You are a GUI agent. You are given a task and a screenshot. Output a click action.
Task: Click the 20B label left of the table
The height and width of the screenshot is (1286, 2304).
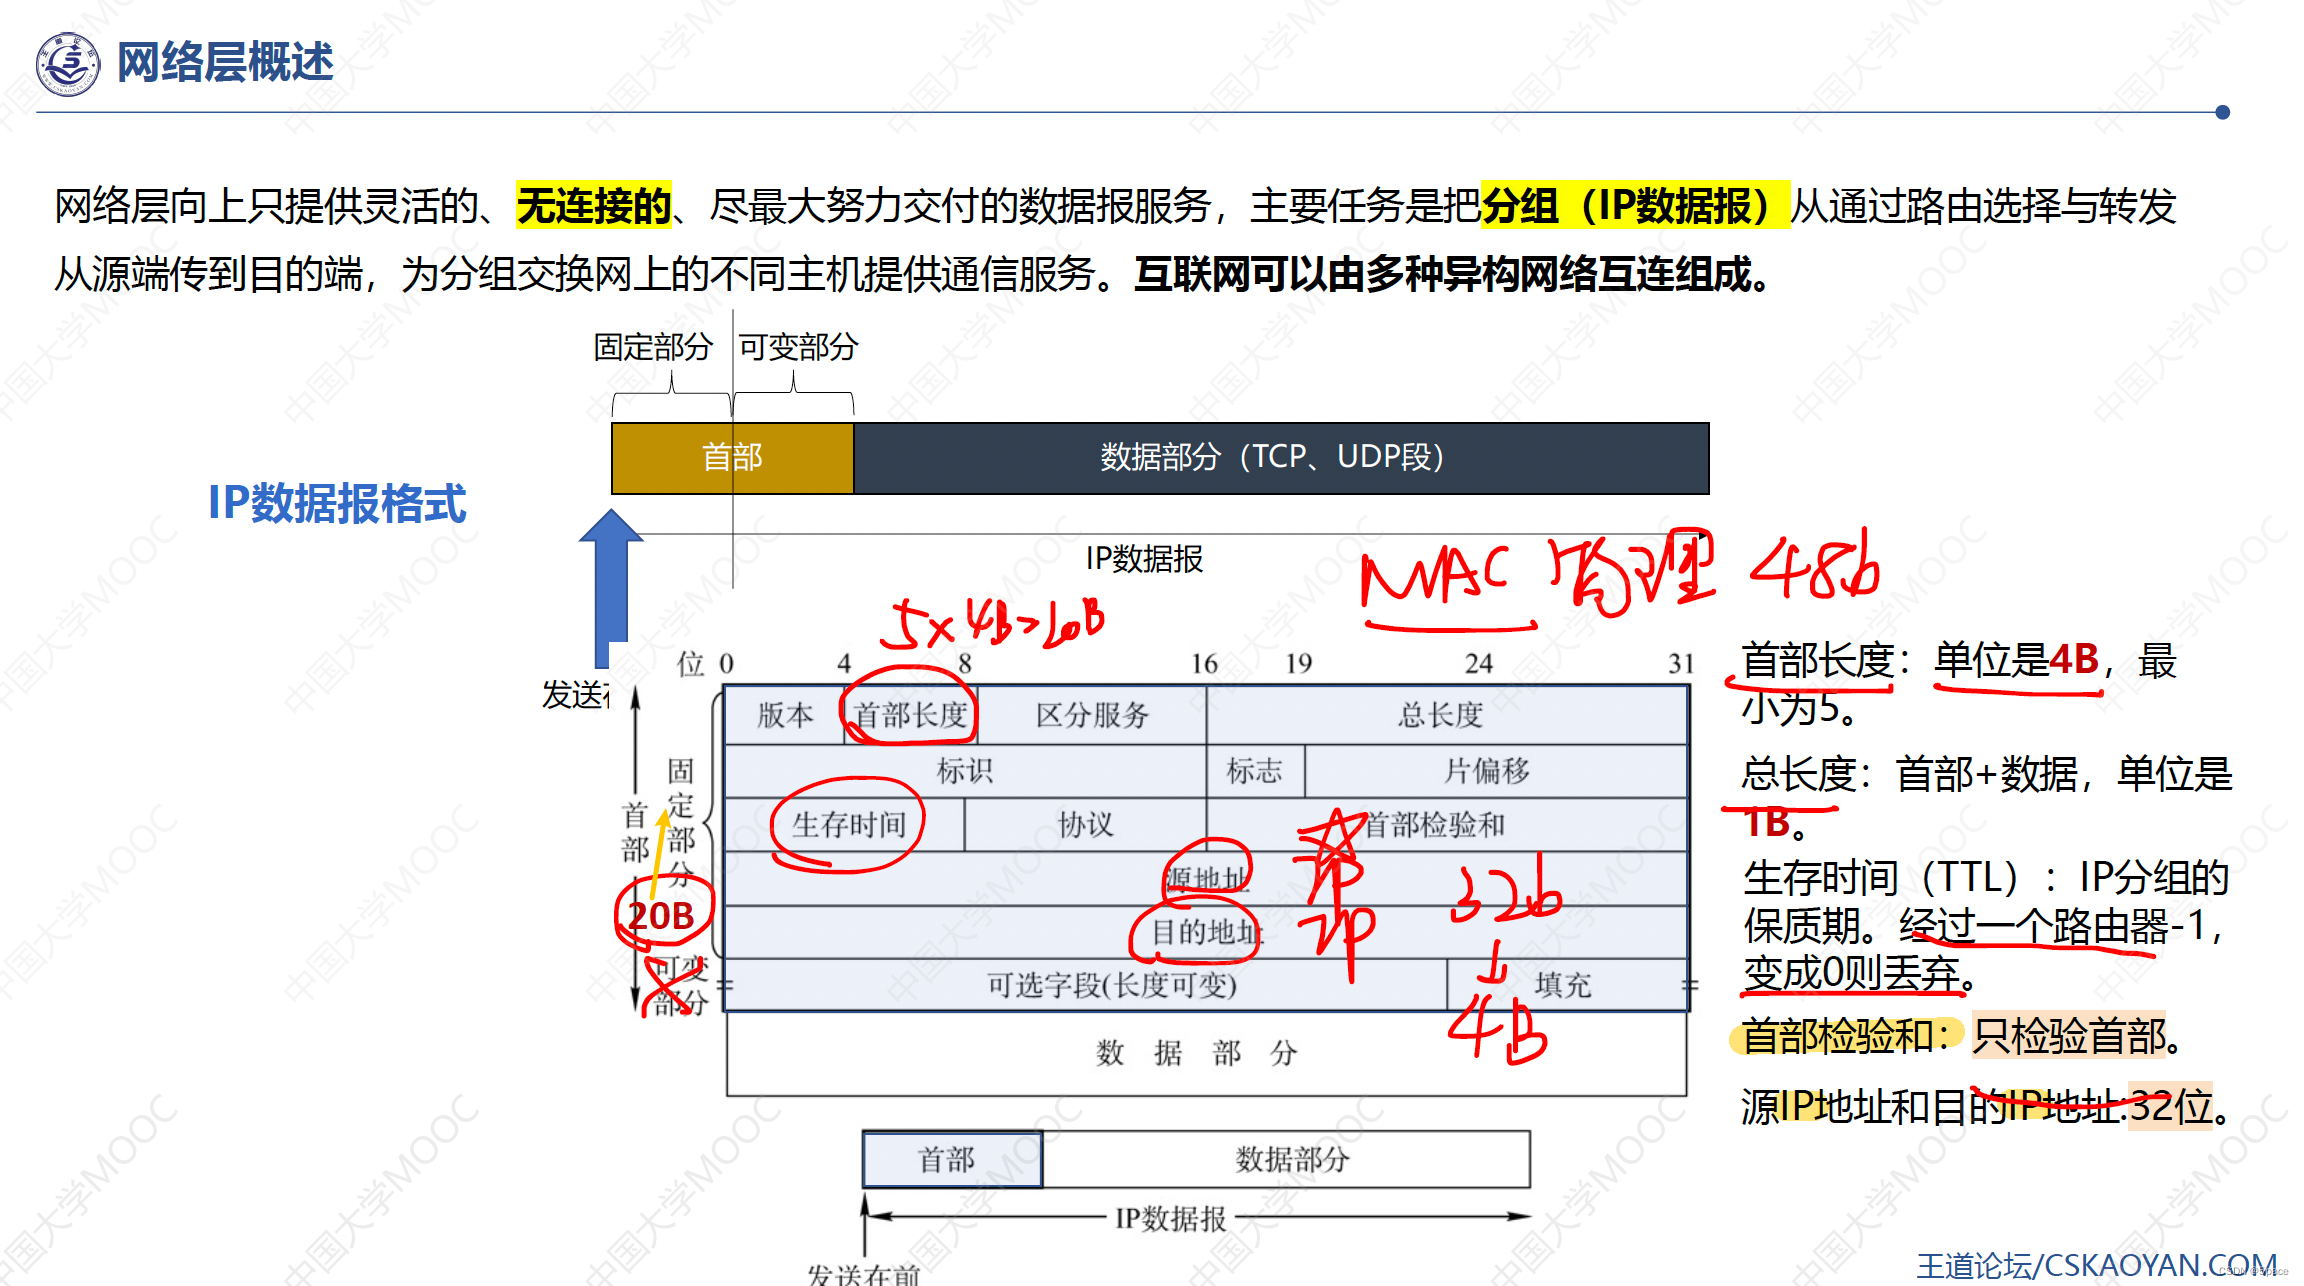(661, 915)
